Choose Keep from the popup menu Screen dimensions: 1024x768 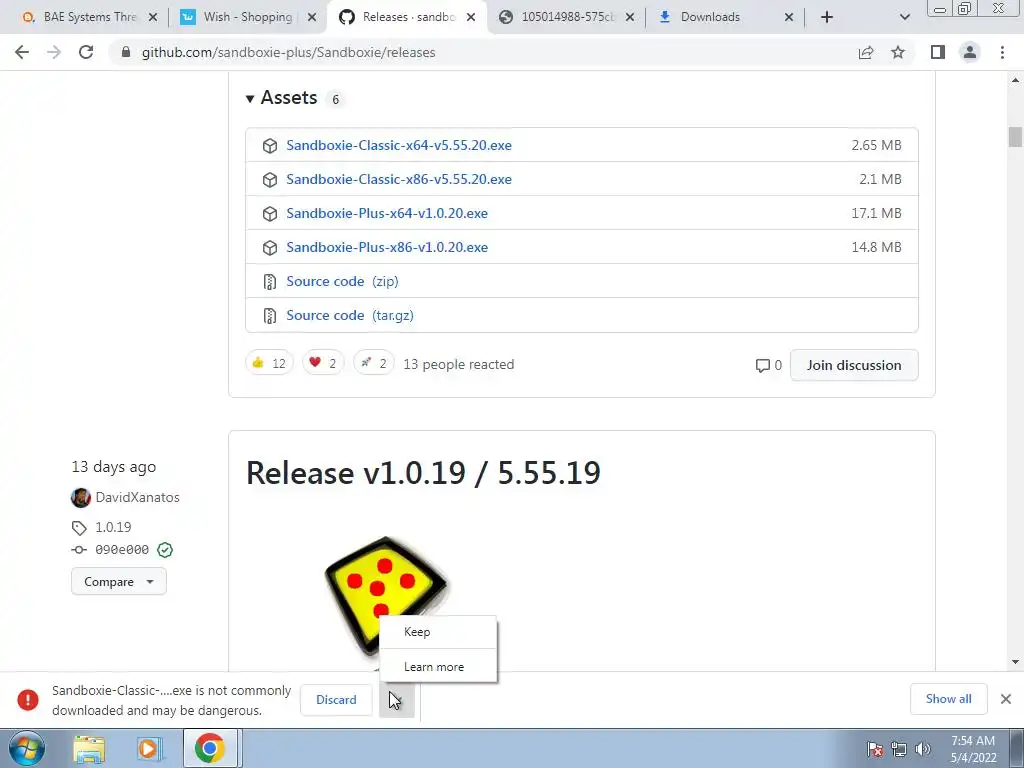[438, 632]
